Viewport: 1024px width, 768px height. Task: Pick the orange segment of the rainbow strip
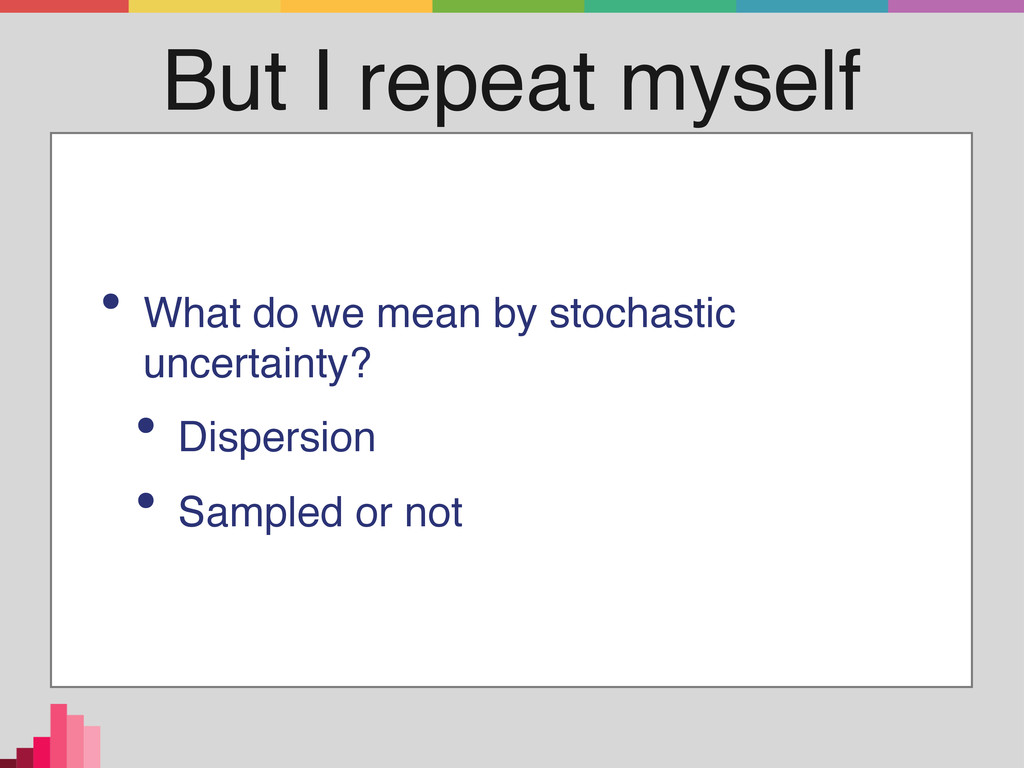click(357, 6)
